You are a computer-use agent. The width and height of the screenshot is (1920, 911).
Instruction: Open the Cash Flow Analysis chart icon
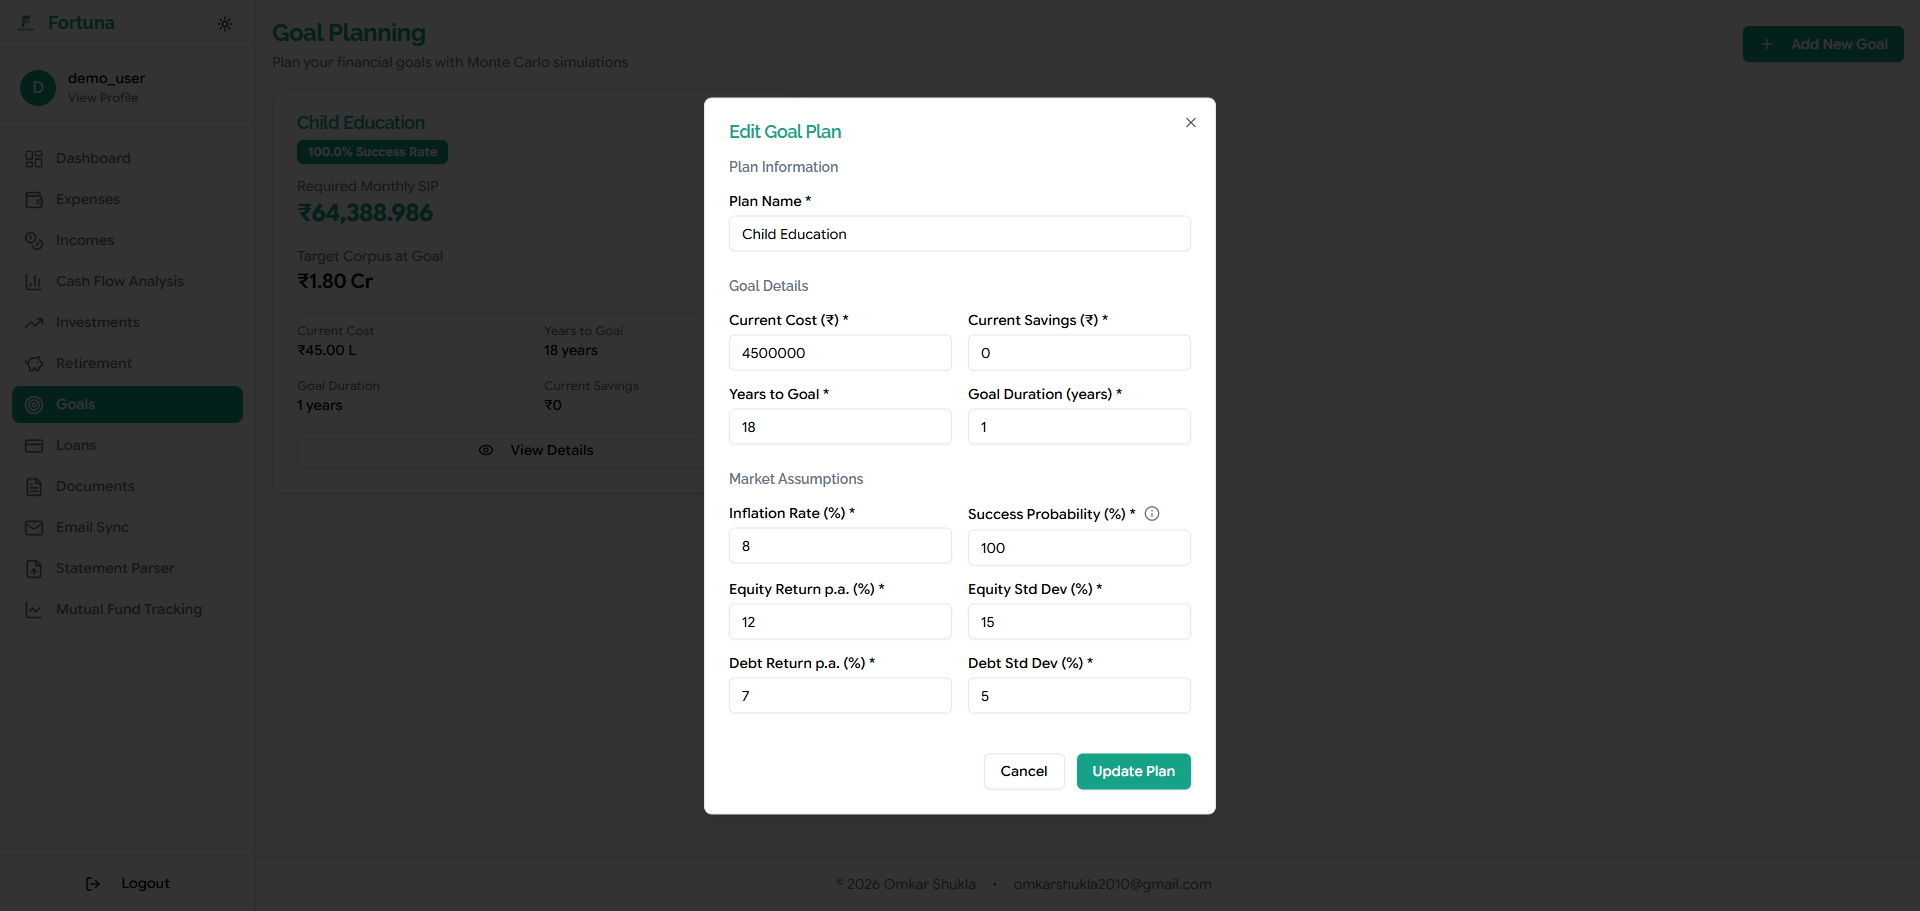pos(34,281)
